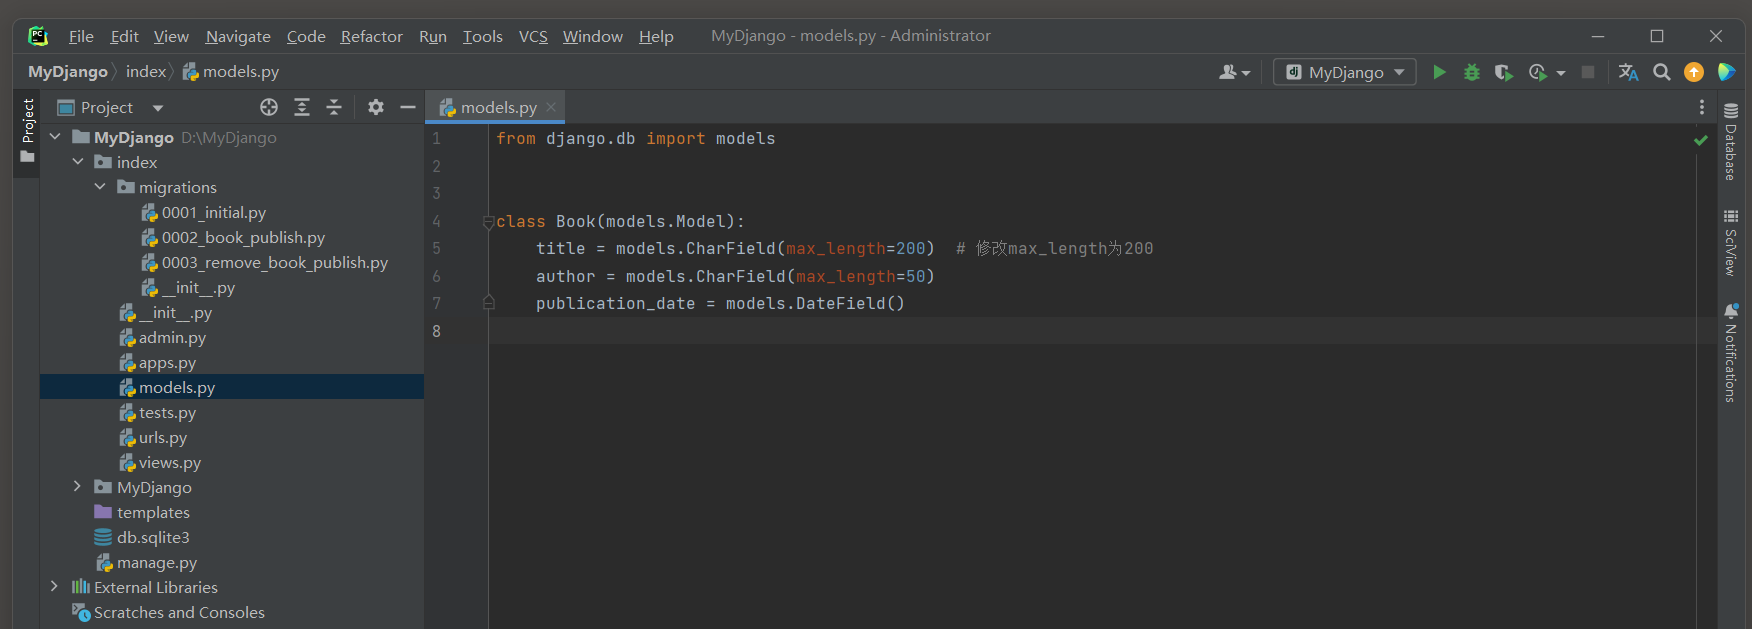Click the orange update arrow icon
This screenshot has height=629, width=1752.
(1694, 72)
